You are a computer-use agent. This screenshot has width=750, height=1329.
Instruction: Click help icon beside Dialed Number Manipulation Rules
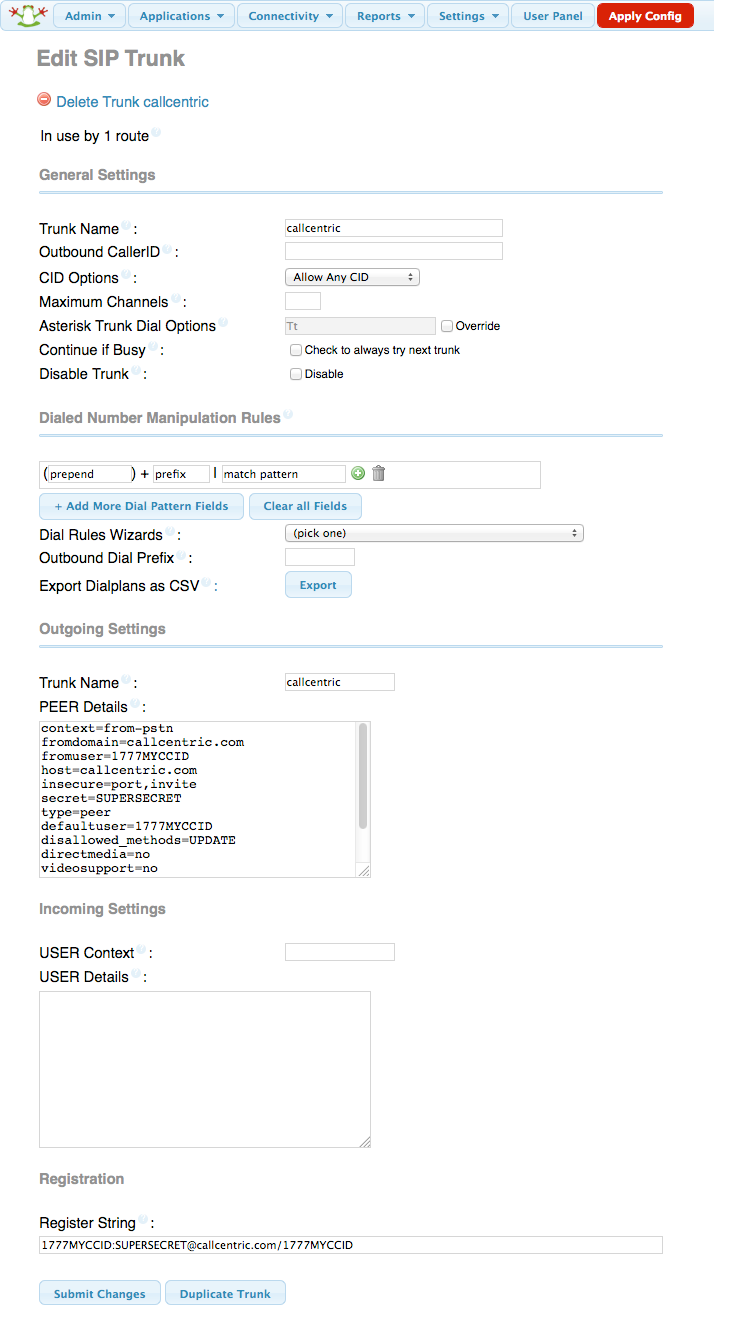tap(288, 415)
